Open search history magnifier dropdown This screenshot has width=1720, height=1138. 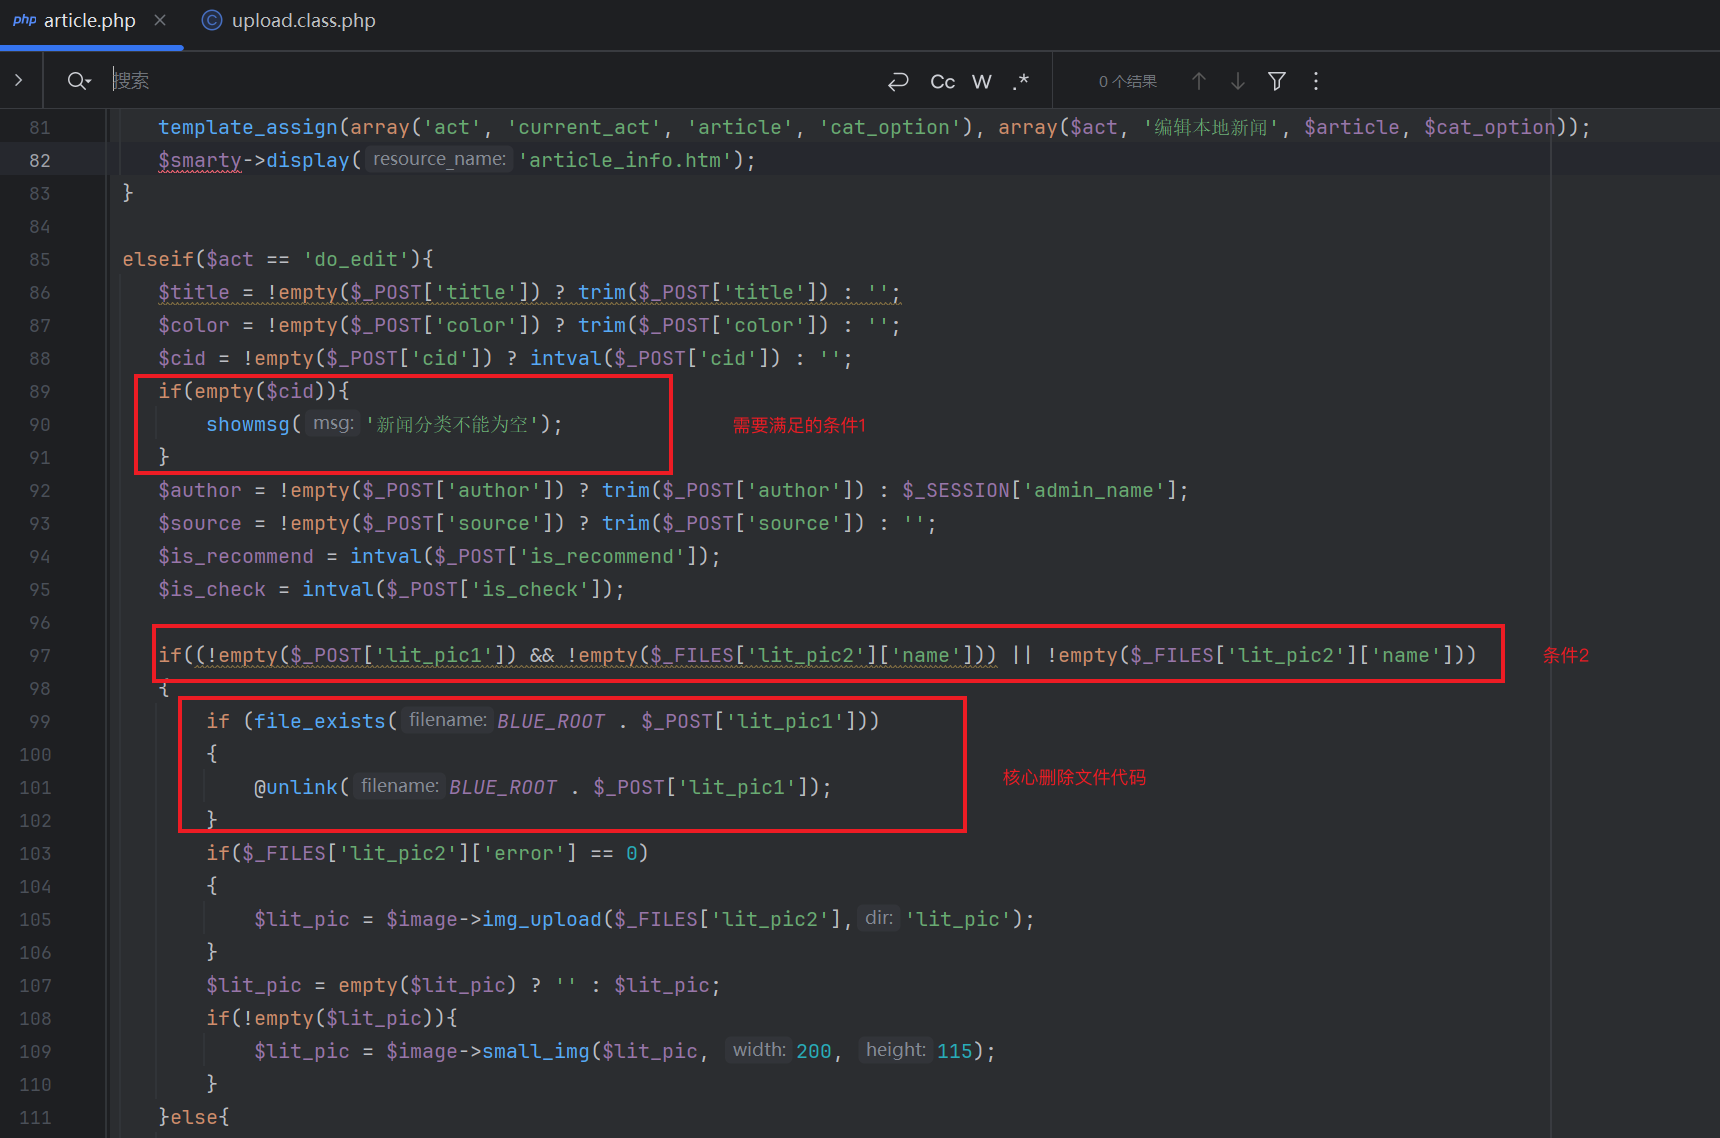click(x=79, y=81)
